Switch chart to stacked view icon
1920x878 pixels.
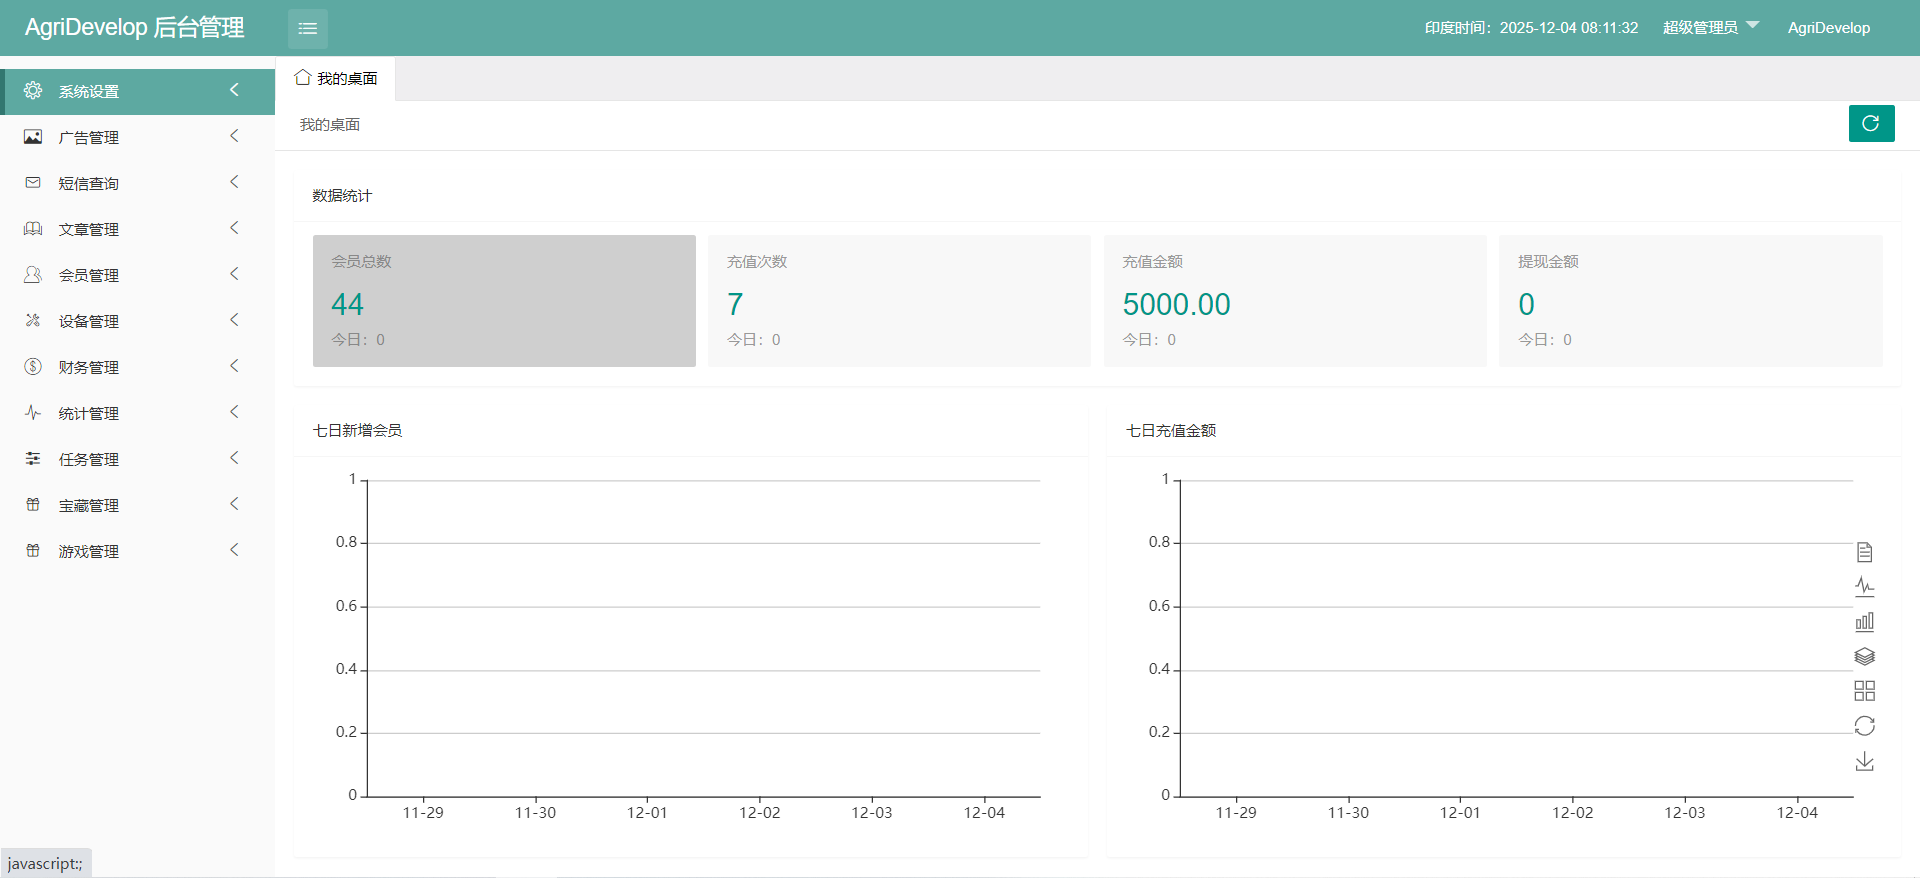coord(1864,657)
